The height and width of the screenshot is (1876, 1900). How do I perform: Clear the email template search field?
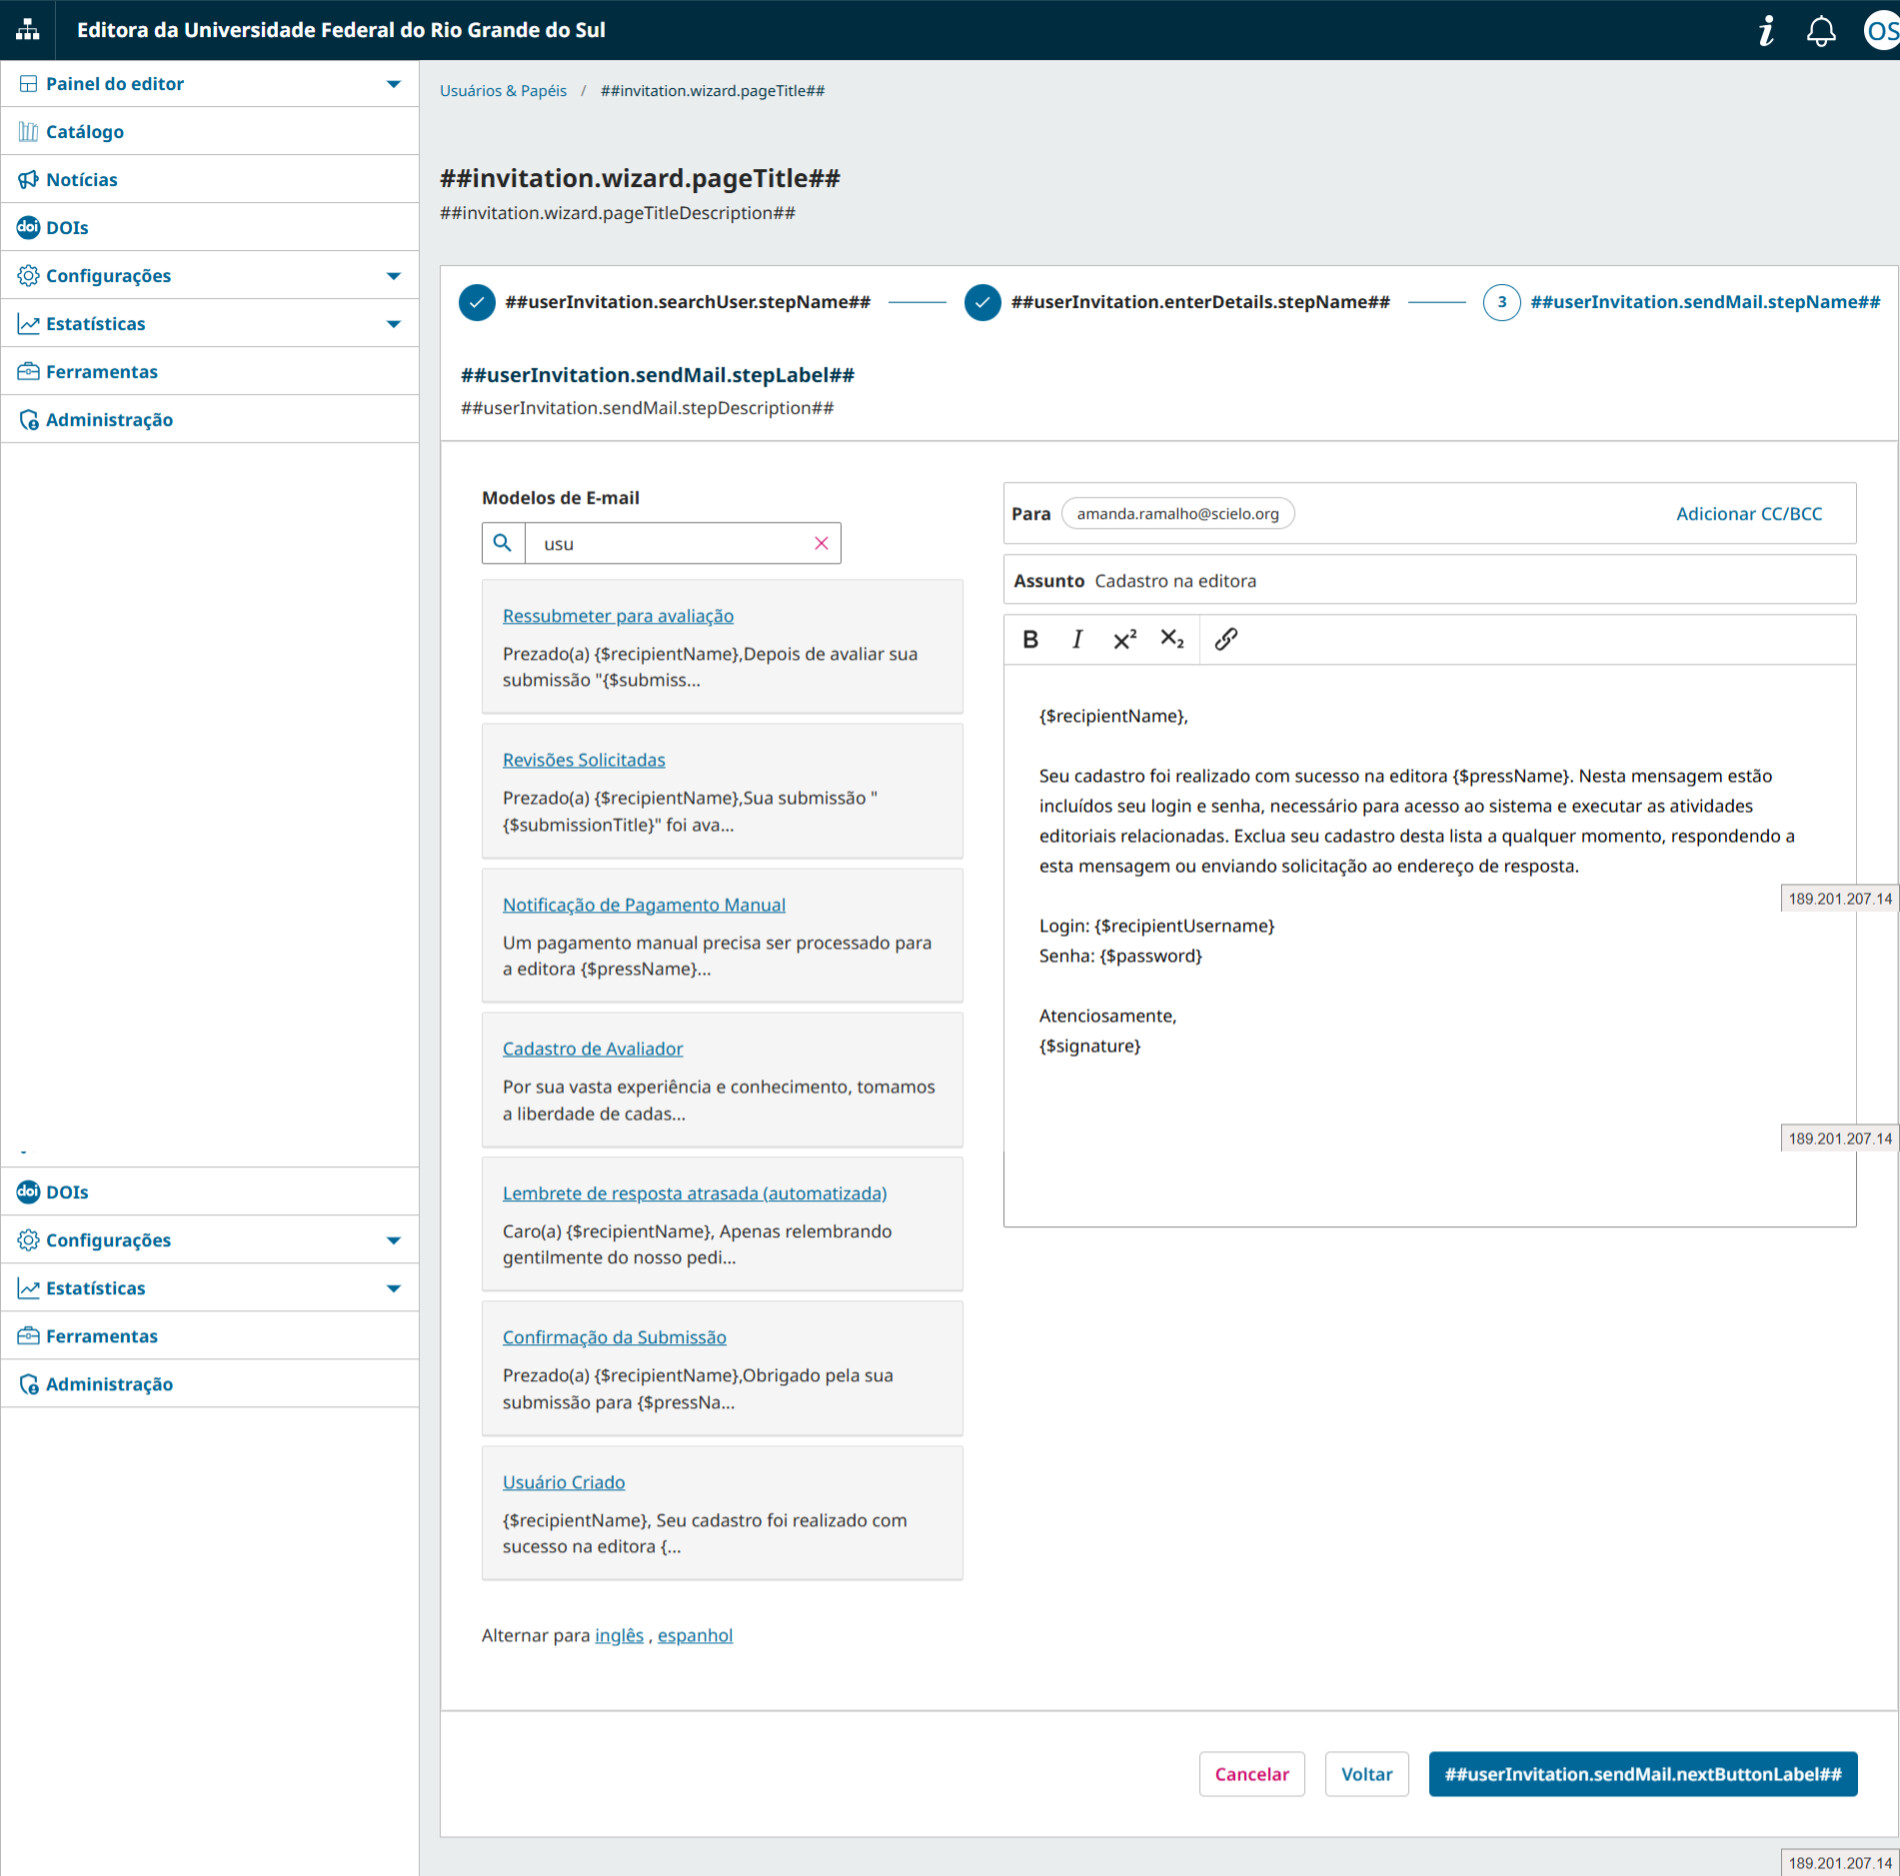pos(821,543)
